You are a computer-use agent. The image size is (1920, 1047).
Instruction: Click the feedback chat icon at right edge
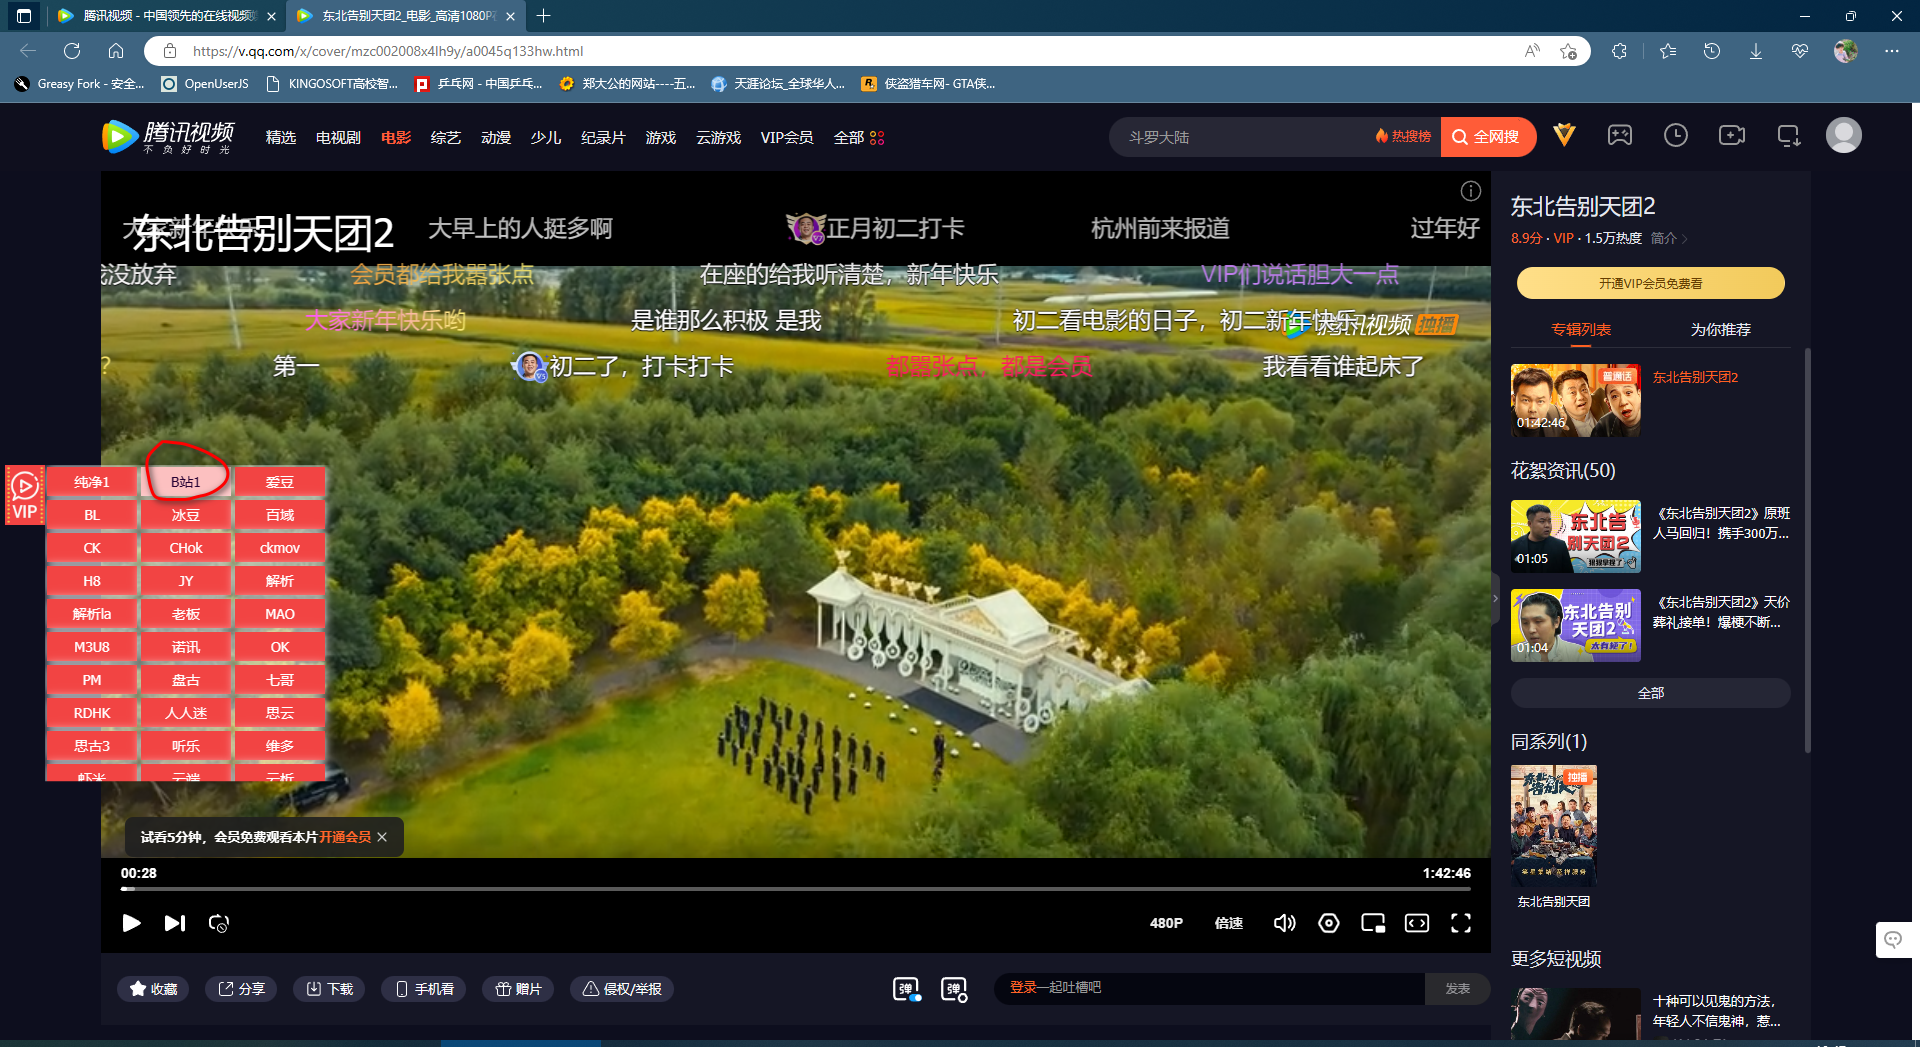click(1893, 940)
